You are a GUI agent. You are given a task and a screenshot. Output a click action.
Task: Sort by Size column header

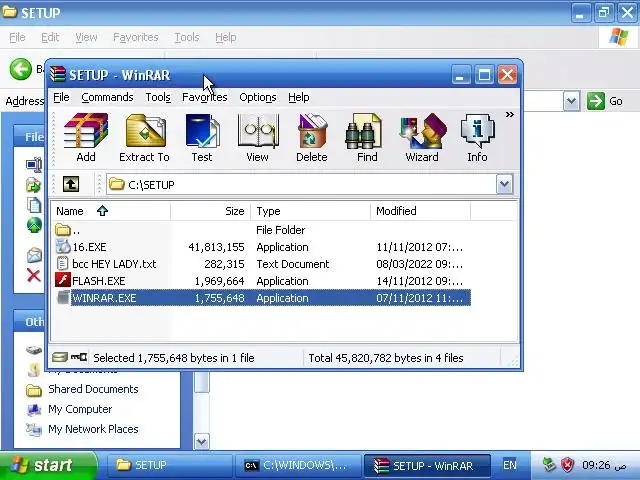[x=211, y=211]
